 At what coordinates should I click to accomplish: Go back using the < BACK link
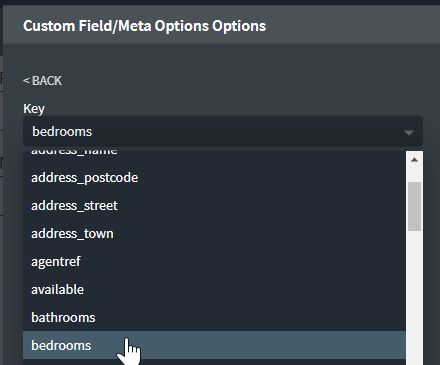[42, 81]
